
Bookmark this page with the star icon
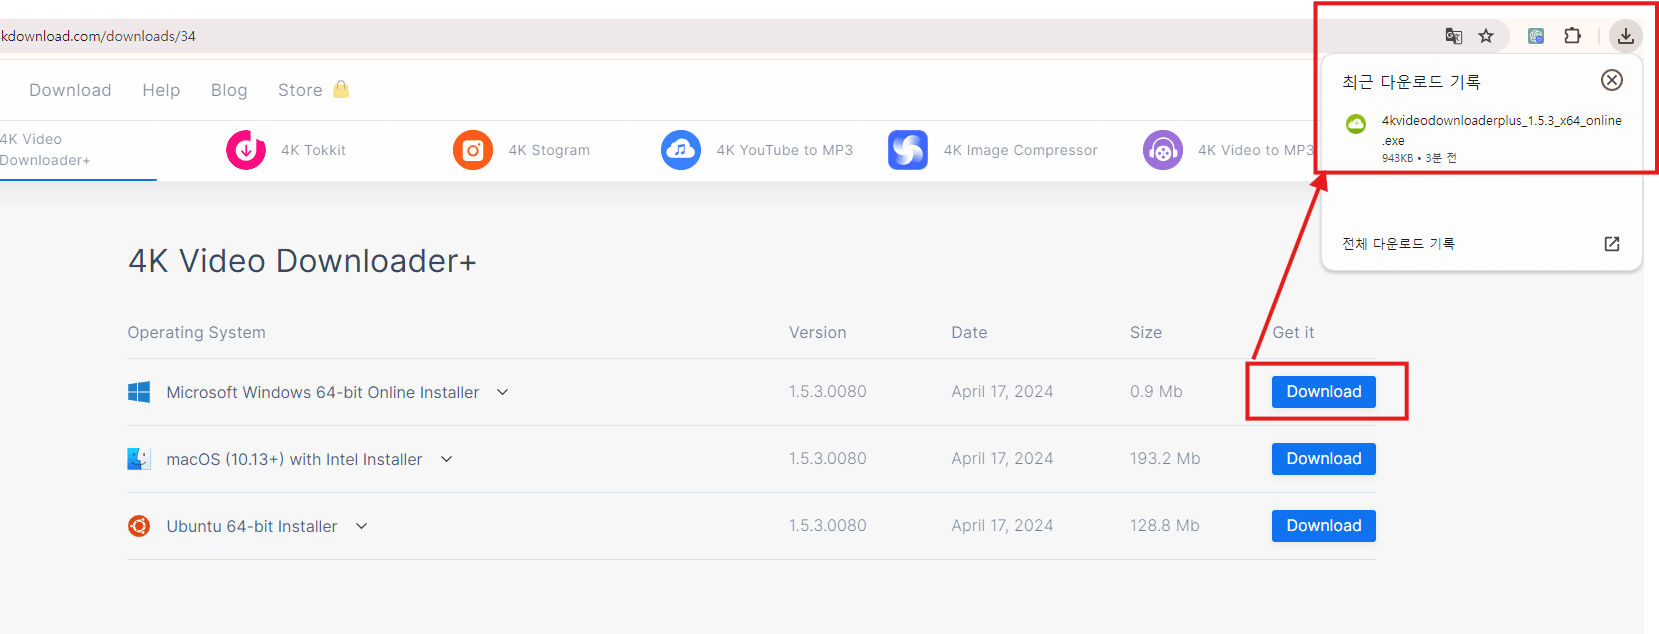(1486, 36)
